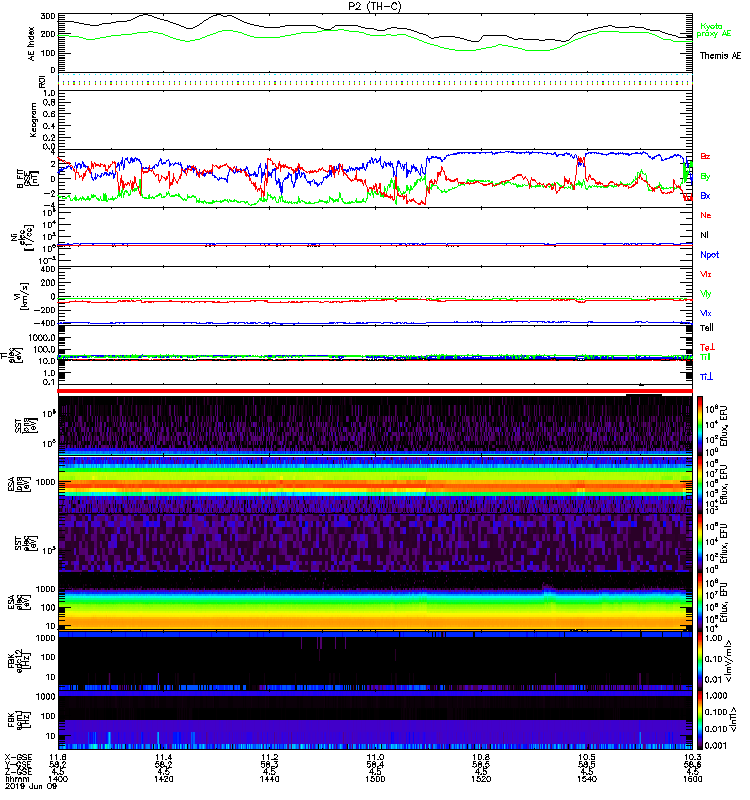Select the X-GSE position value 10.5
This screenshot has height=800, width=750.
[587, 757]
